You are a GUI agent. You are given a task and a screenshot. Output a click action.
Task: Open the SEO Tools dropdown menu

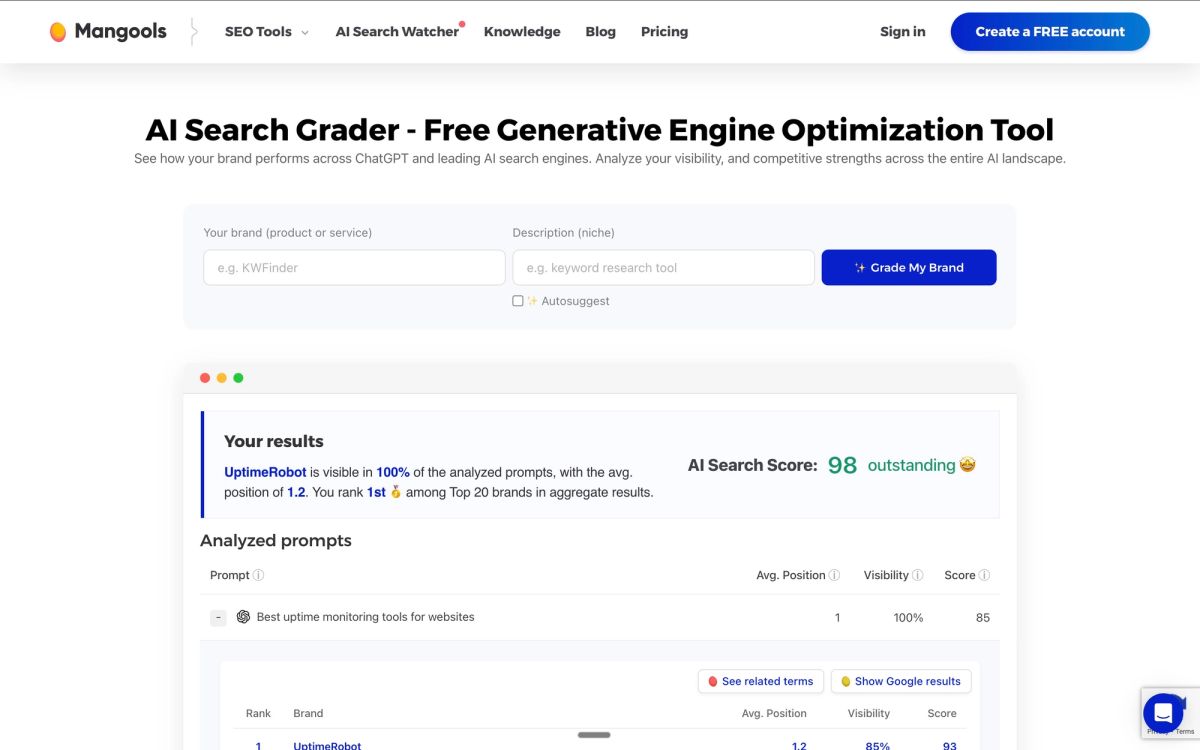pyautogui.click(x=266, y=32)
